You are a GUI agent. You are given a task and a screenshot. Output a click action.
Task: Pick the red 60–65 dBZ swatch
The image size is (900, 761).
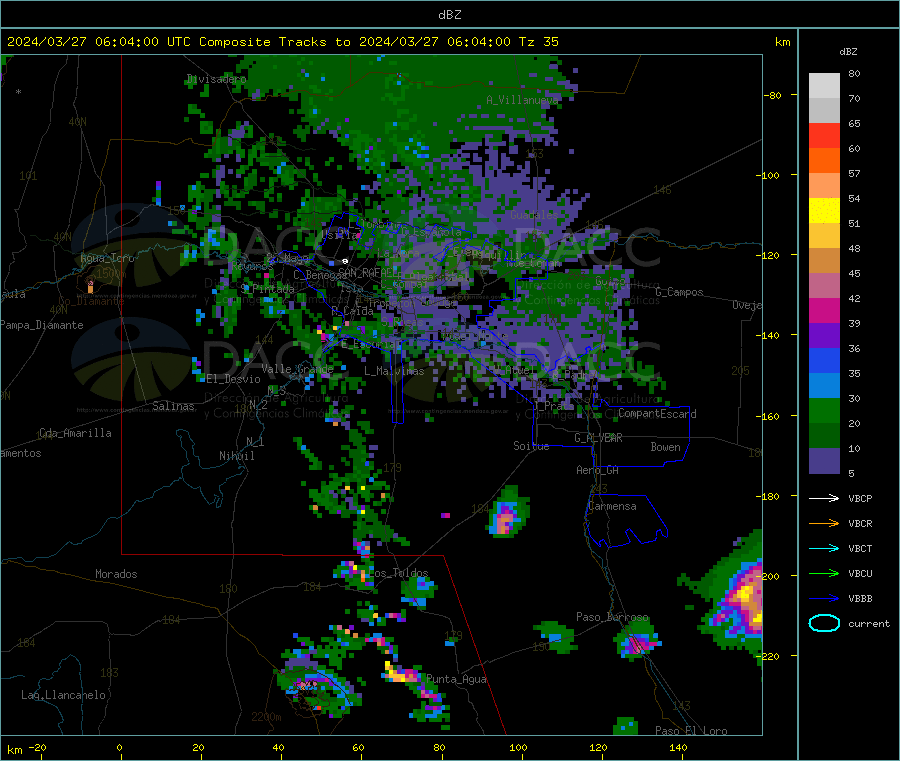click(824, 135)
